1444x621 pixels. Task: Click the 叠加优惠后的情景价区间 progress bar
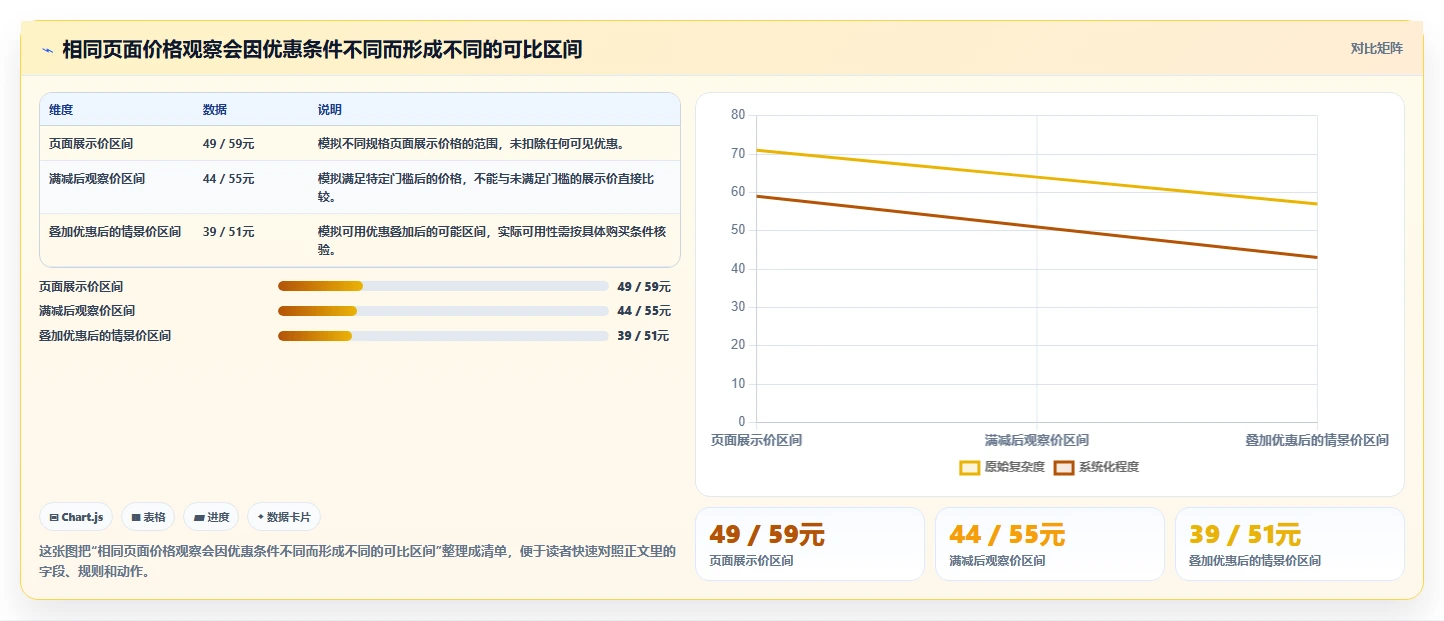443,336
